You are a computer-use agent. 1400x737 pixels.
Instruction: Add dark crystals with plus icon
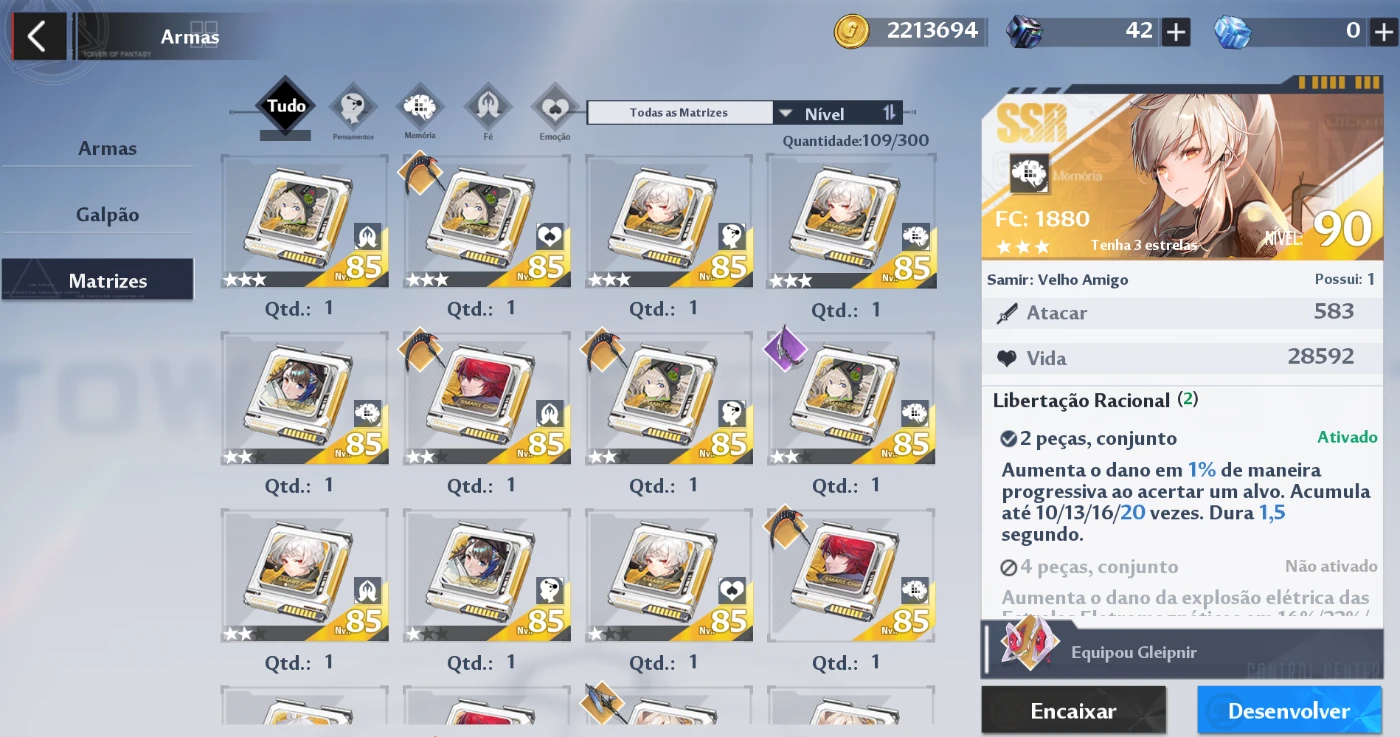click(1176, 32)
